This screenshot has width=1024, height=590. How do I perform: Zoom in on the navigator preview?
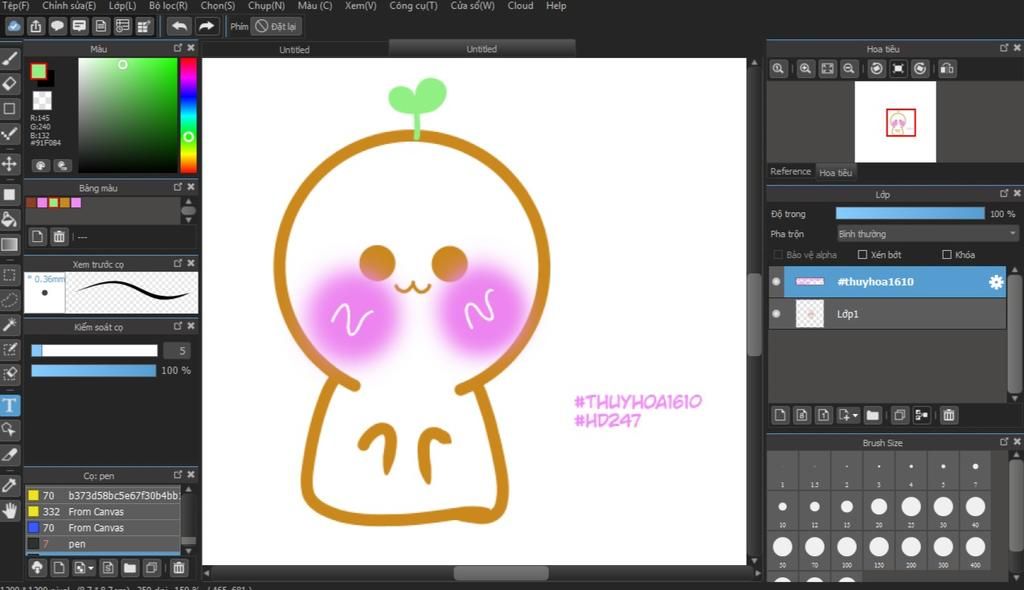tap(805, 69)
